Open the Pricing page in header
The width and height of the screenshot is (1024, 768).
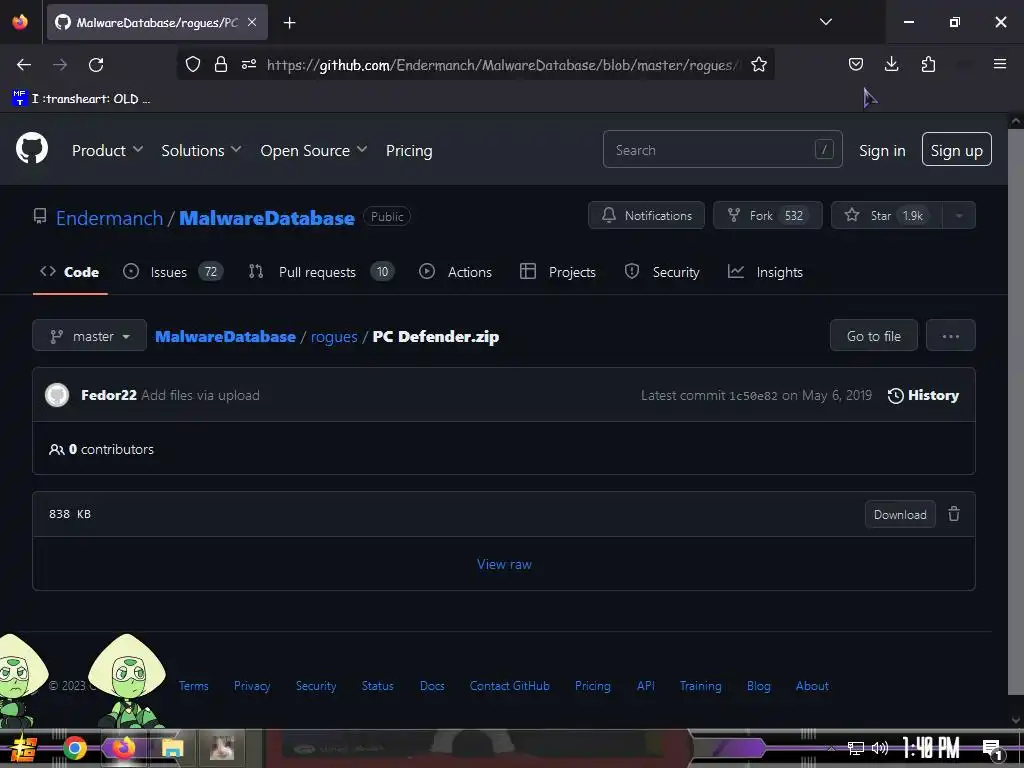point(409,151)
